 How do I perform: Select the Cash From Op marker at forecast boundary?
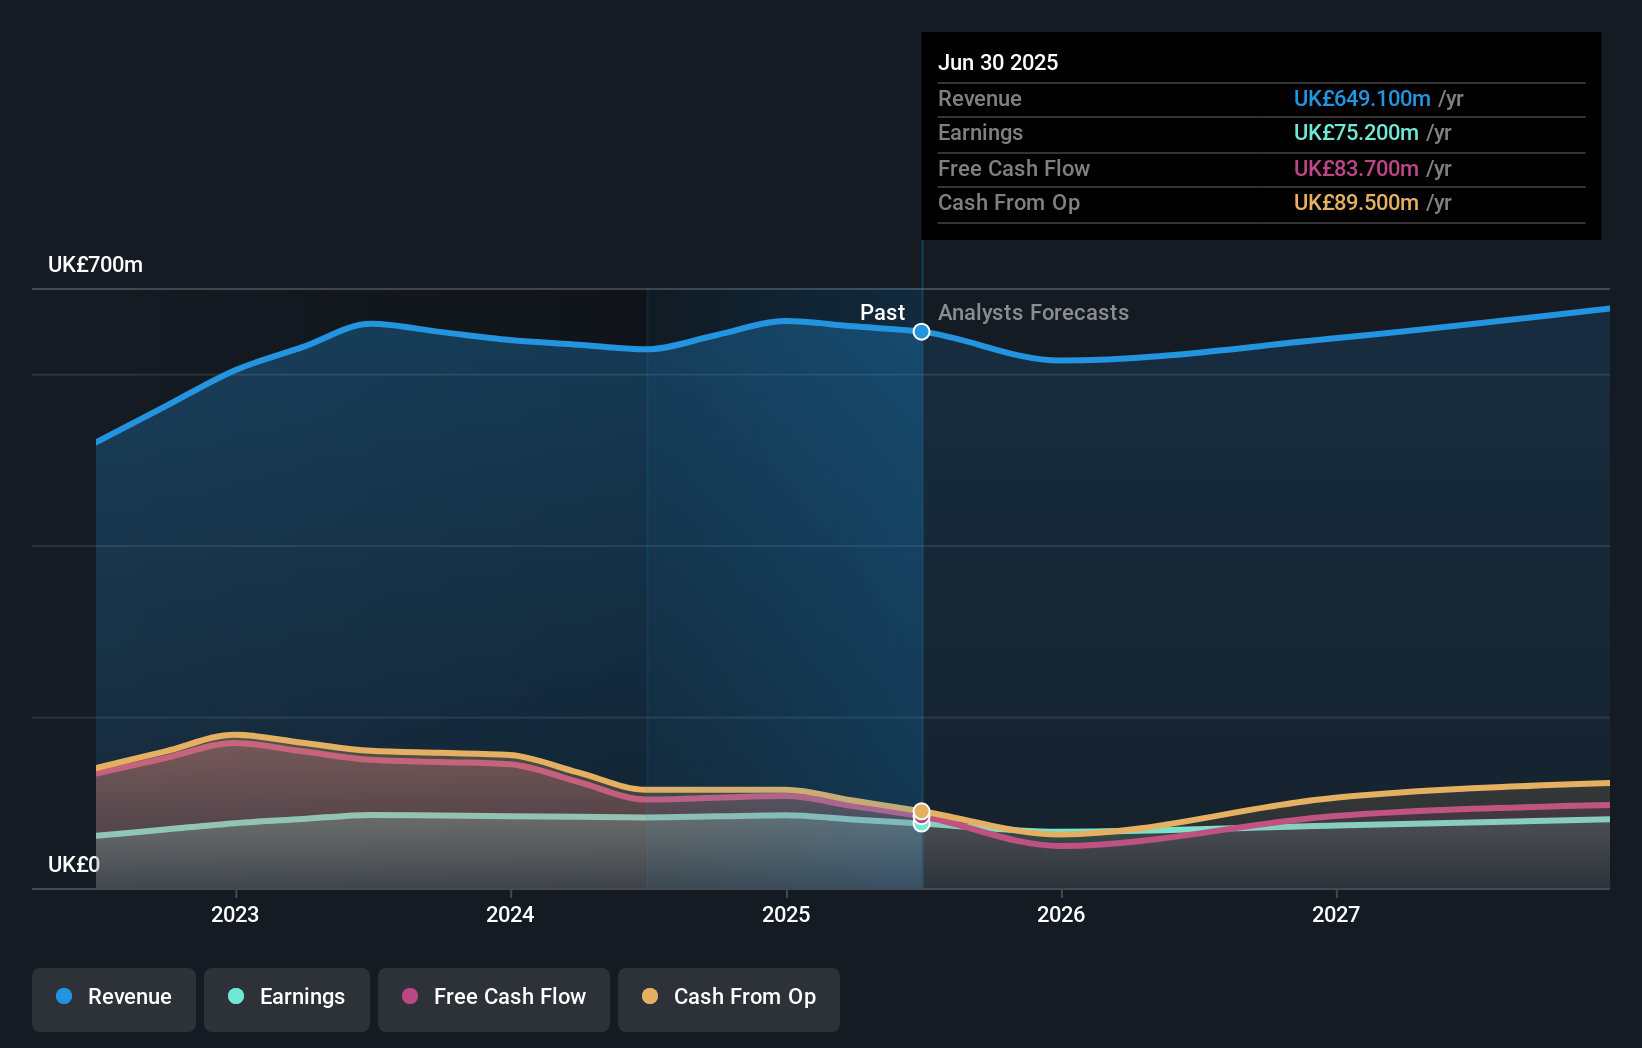(921, 810)
